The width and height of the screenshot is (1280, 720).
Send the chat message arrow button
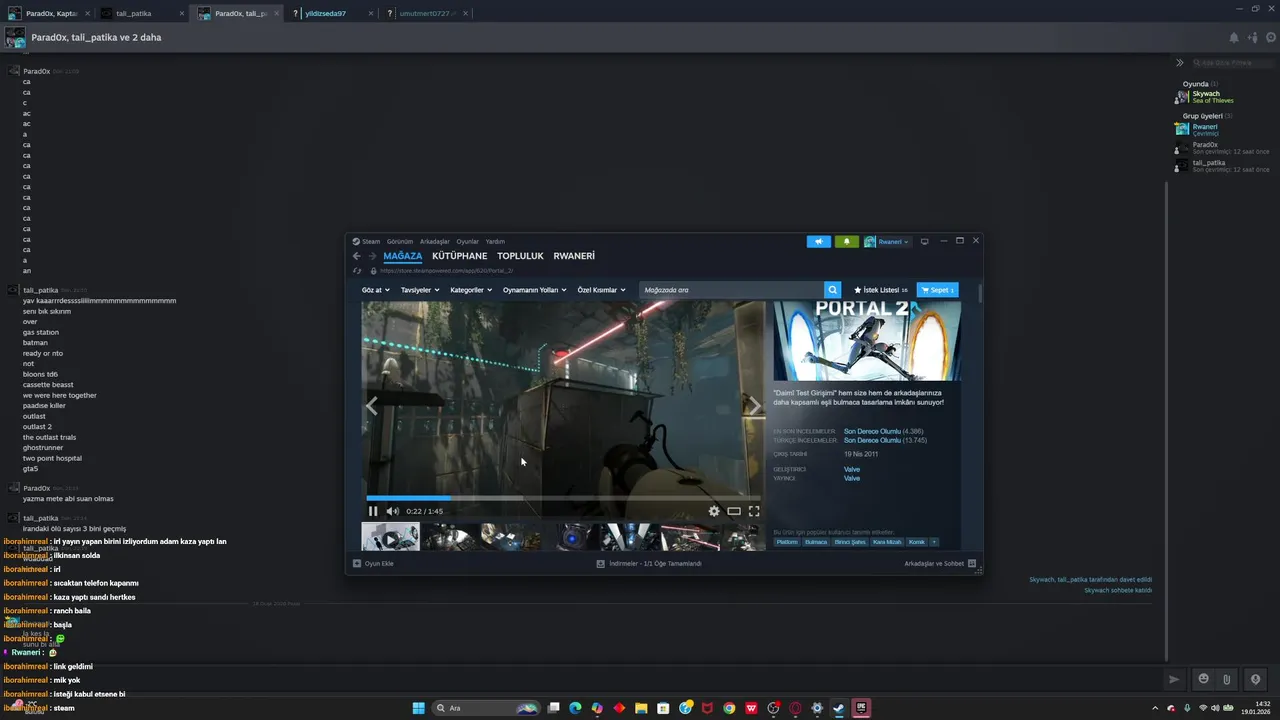tap(1175, 680)
